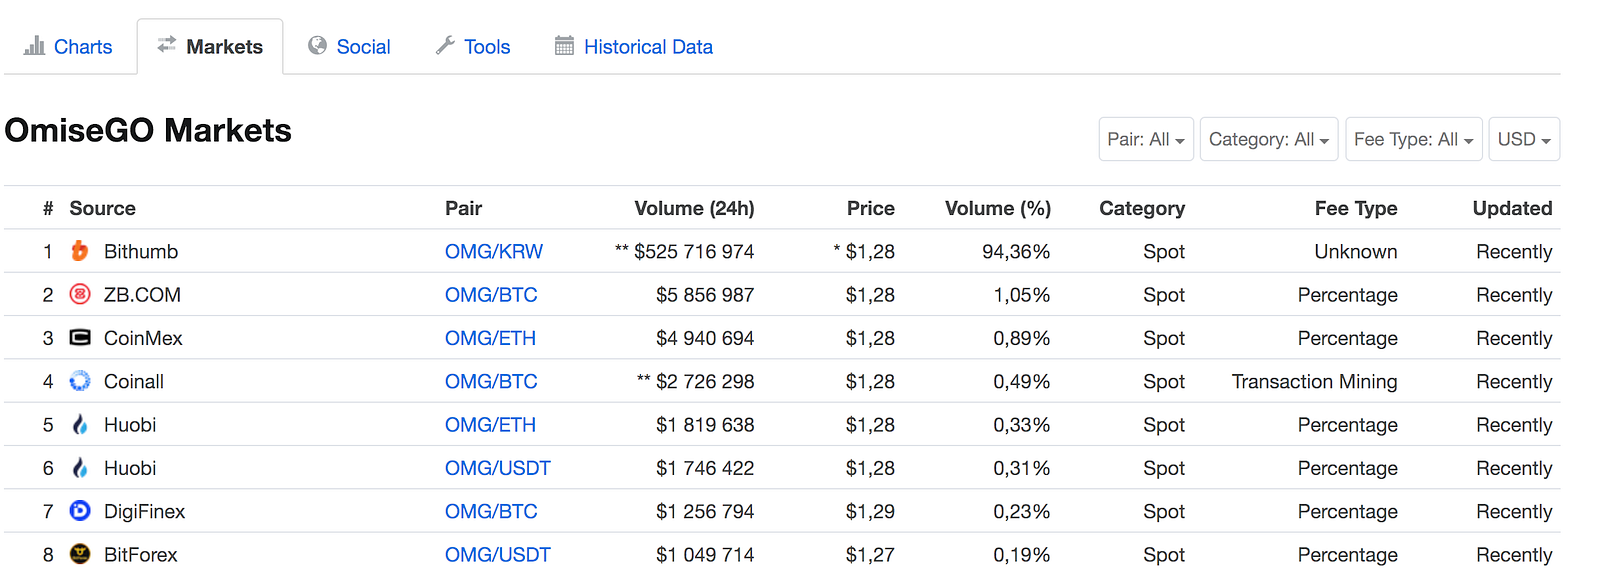The width and height of the screenshot is (1600, 572).
Task: Open the OMG/BTC link for ZB.COM
Action: coord(491,295)
